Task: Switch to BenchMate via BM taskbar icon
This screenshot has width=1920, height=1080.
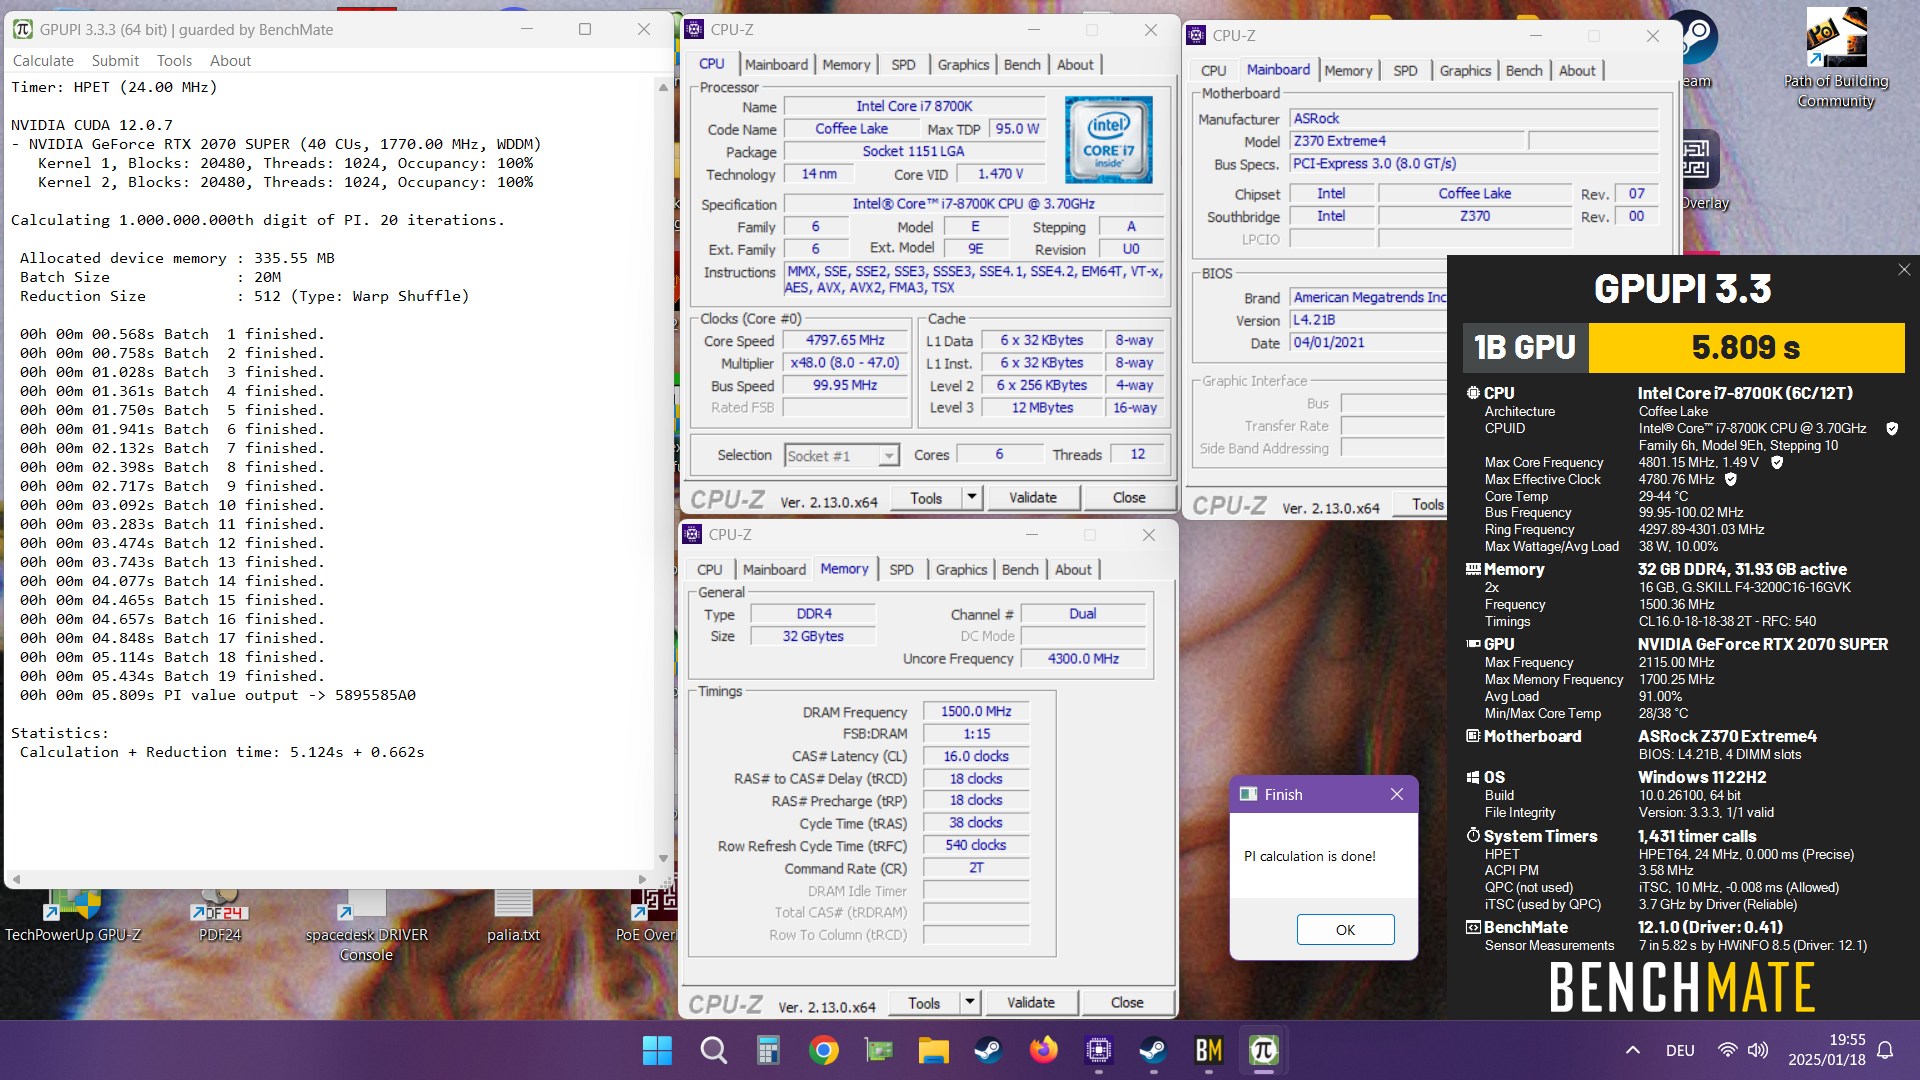Action: (1208, 1050)
